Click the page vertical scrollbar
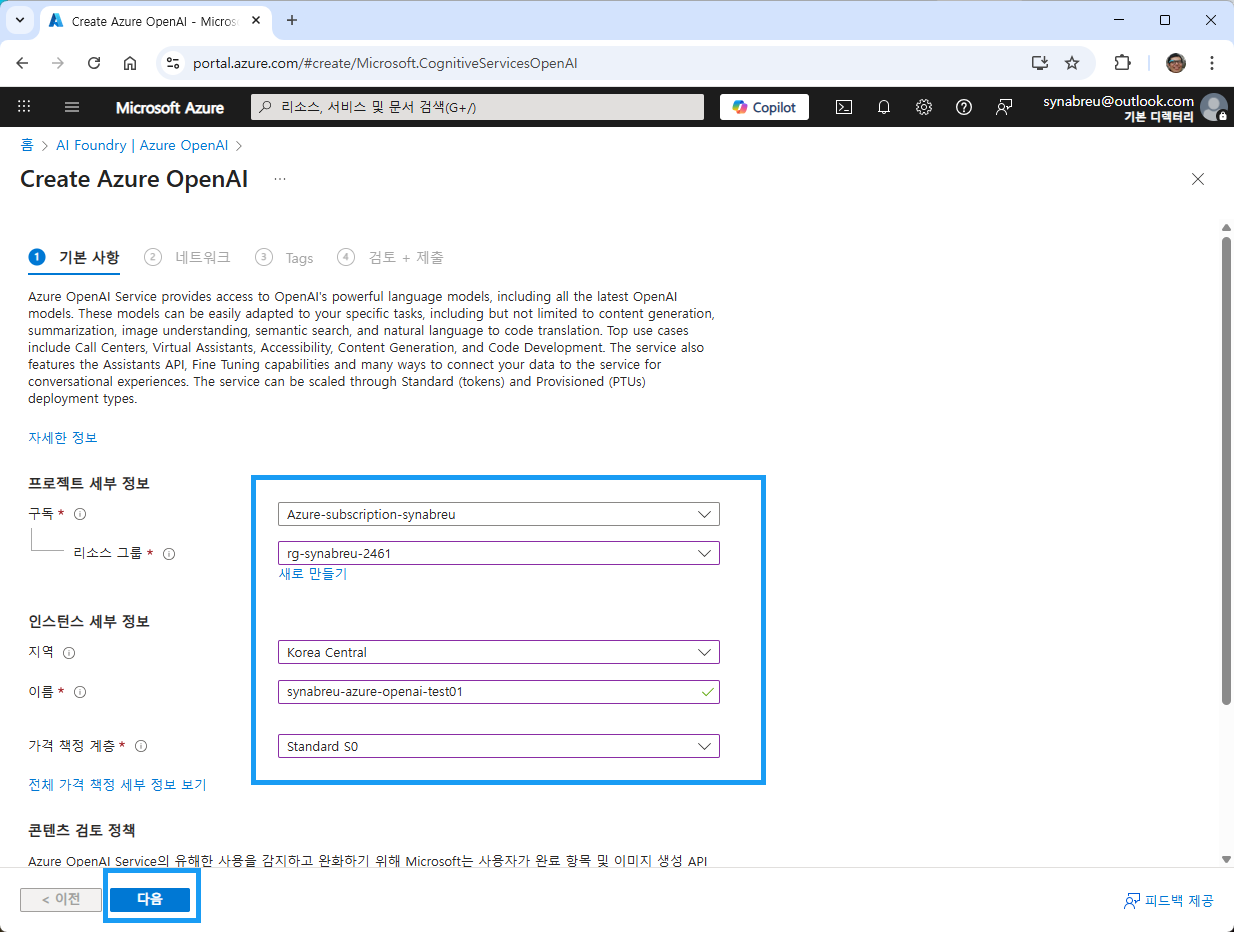 pyautogui.click(x=1226, y=470)
